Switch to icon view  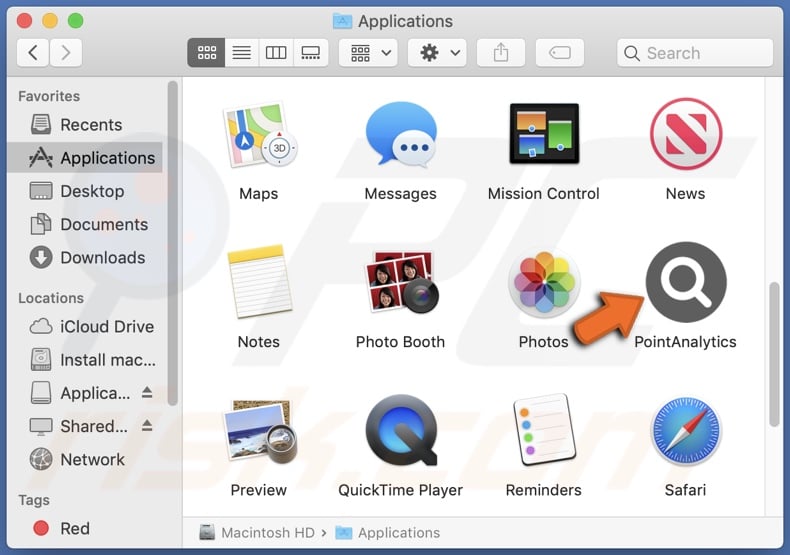[x=207, y=52]
